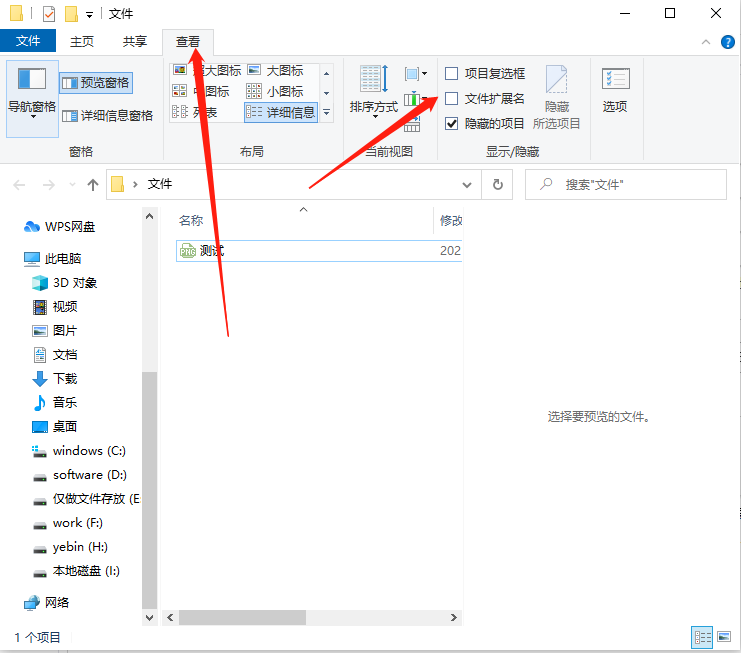
Task: Open 3D 对象 folder in sidebar
Action: pyautogui.click(x=64, y=283)
